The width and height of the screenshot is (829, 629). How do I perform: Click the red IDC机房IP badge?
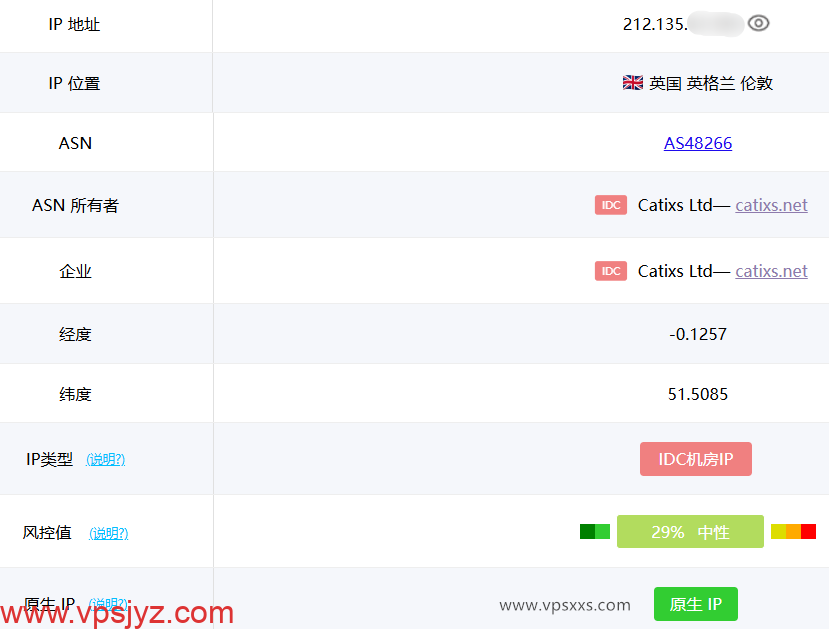(696, 459)
